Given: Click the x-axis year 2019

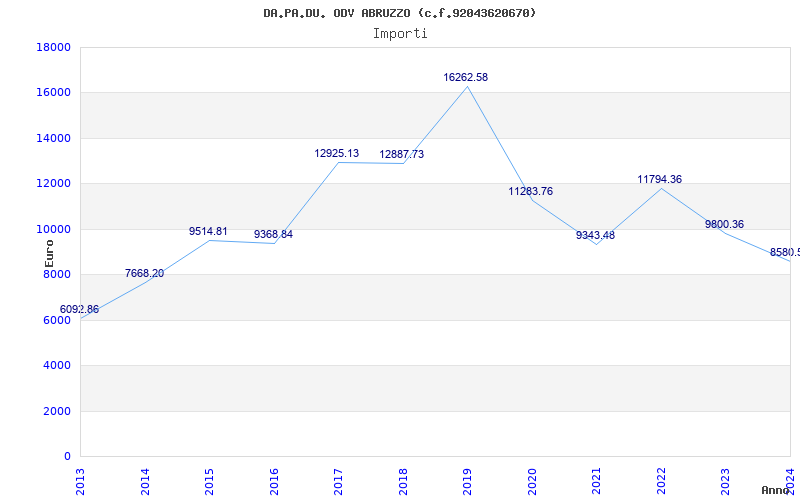Looking at the screenshot, I should pos(467,482).
